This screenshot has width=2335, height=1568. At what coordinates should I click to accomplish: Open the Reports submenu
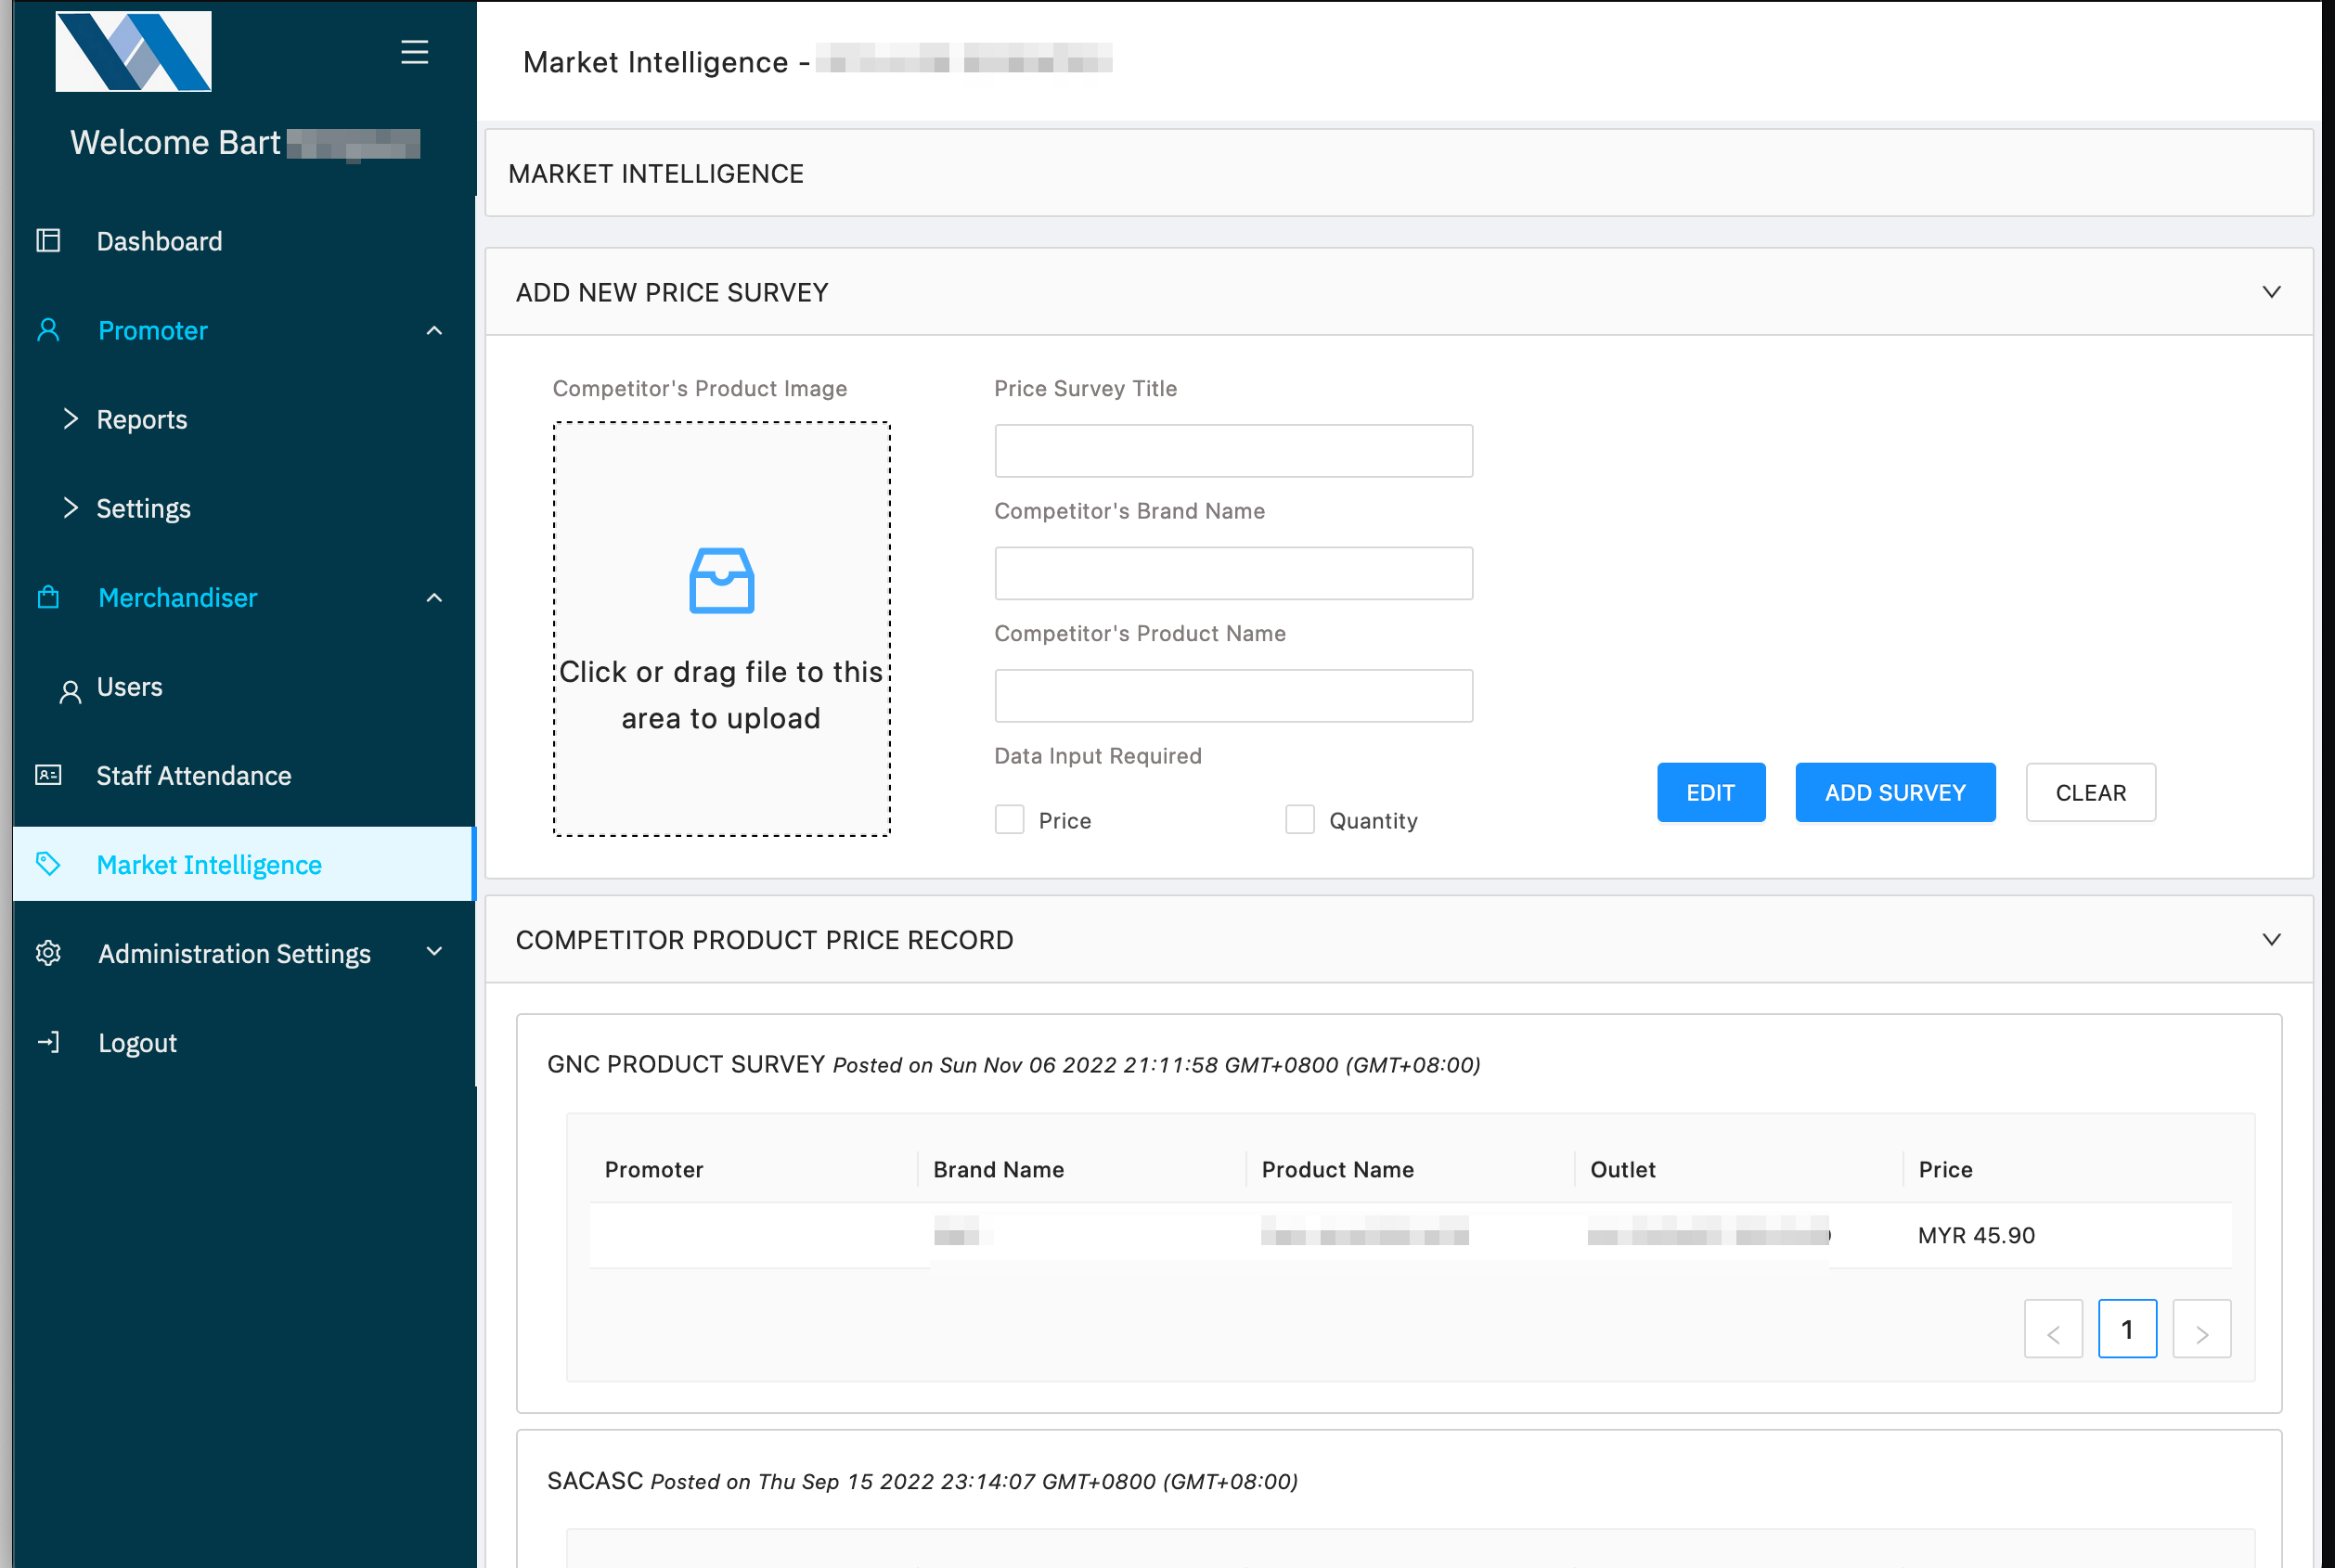point(141,419)
